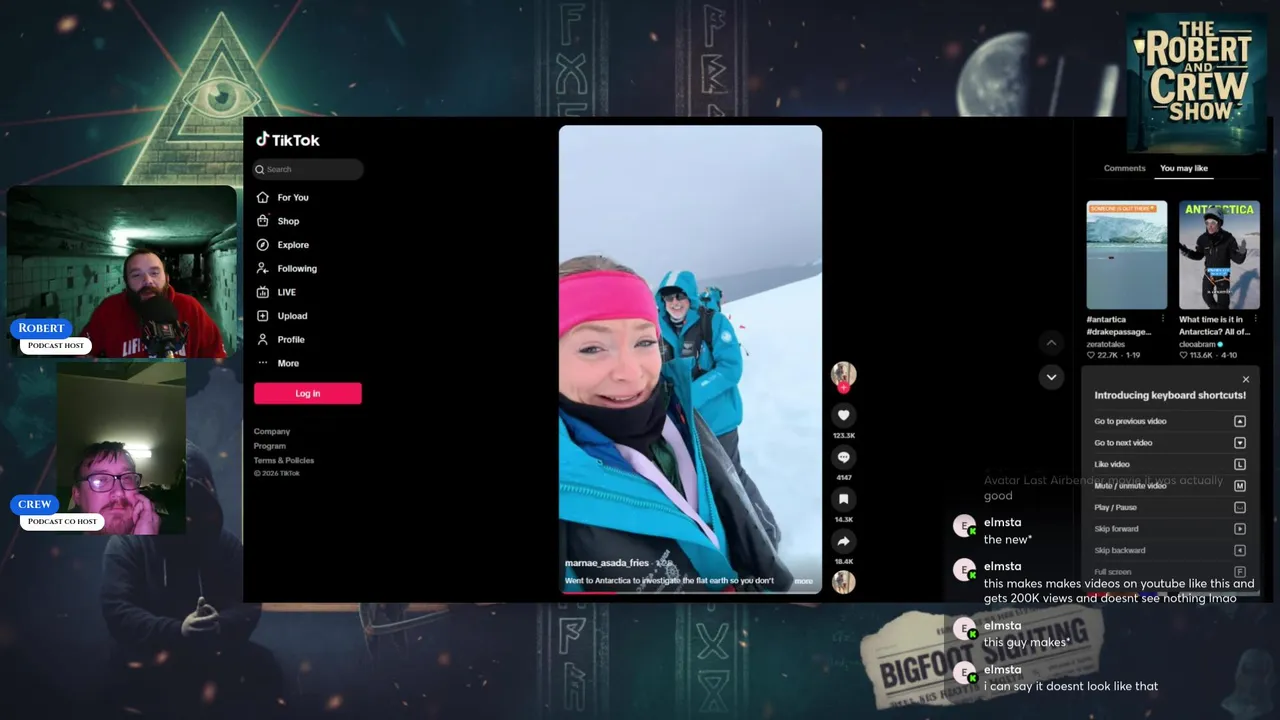
Task: Click the LIVE camera icon
Action: [262, 292]
